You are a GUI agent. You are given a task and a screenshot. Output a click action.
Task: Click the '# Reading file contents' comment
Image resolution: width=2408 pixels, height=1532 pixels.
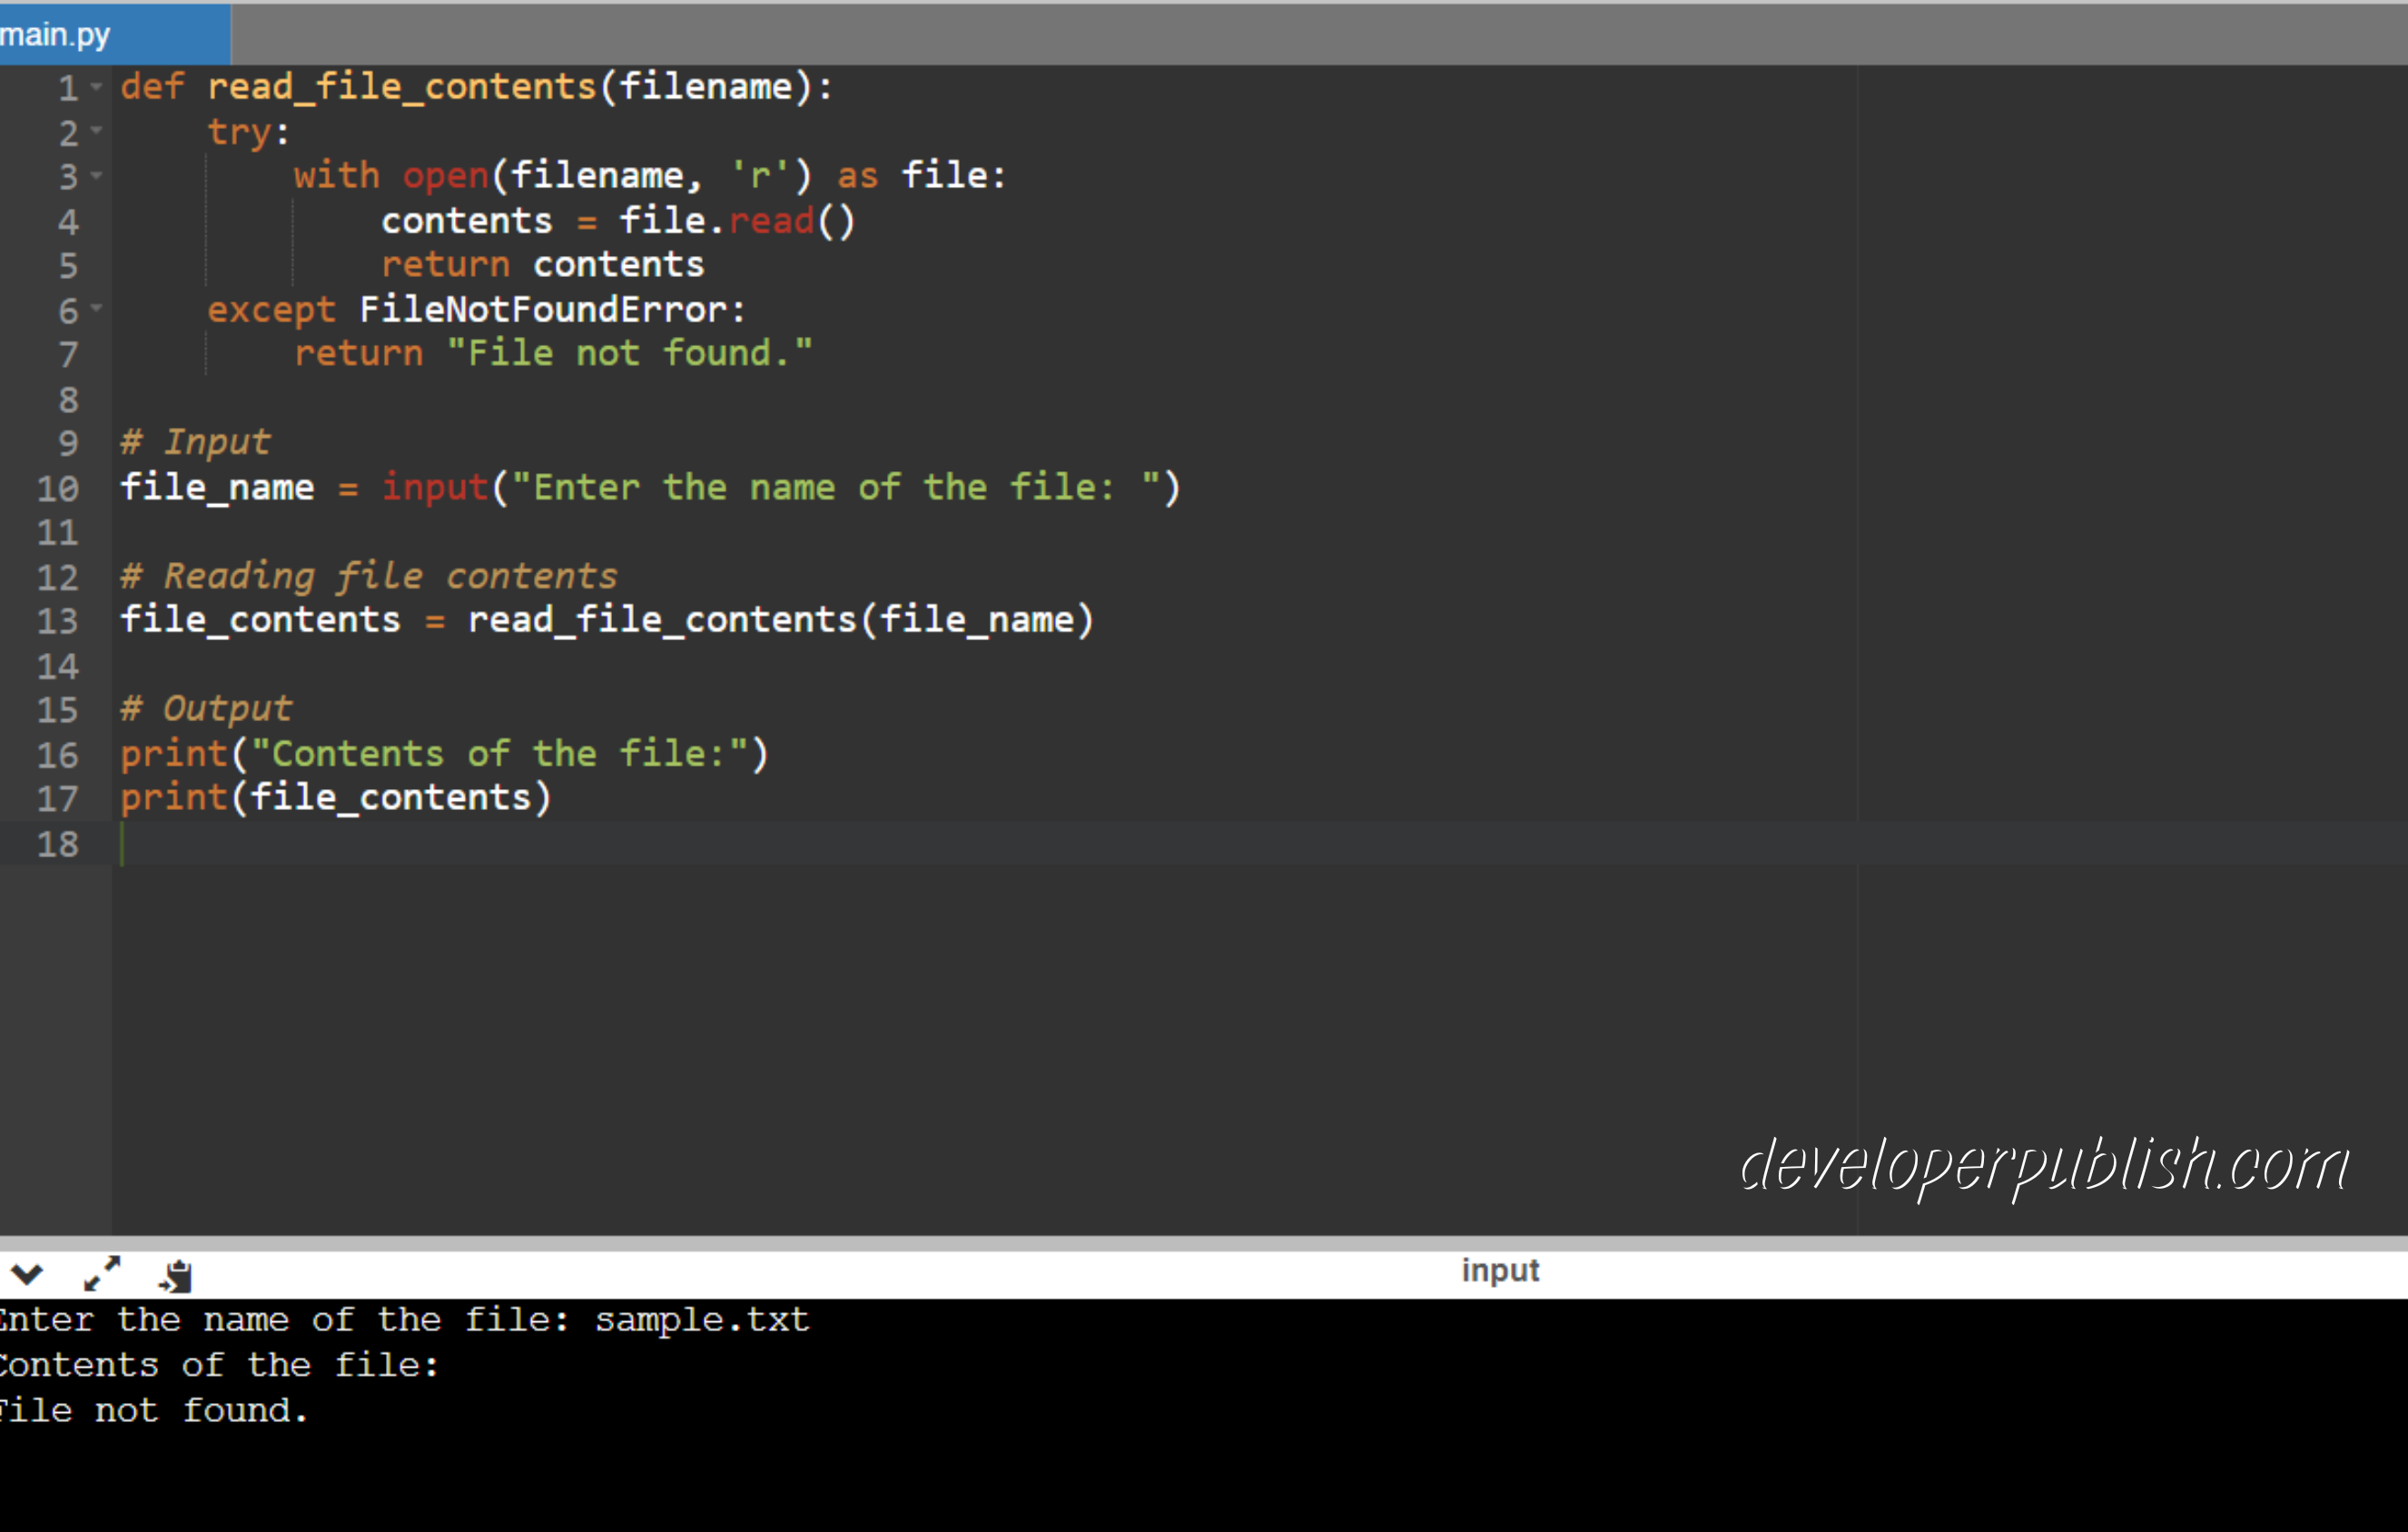(369, 577)
